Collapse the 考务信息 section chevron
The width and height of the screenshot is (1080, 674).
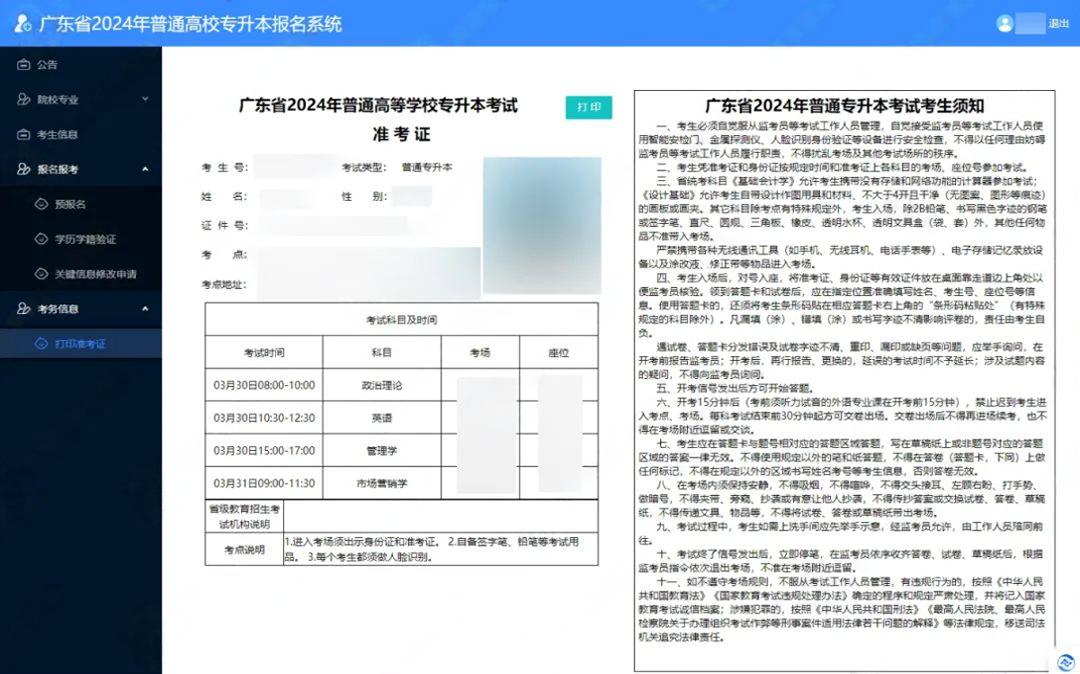(x=145, y=309)
